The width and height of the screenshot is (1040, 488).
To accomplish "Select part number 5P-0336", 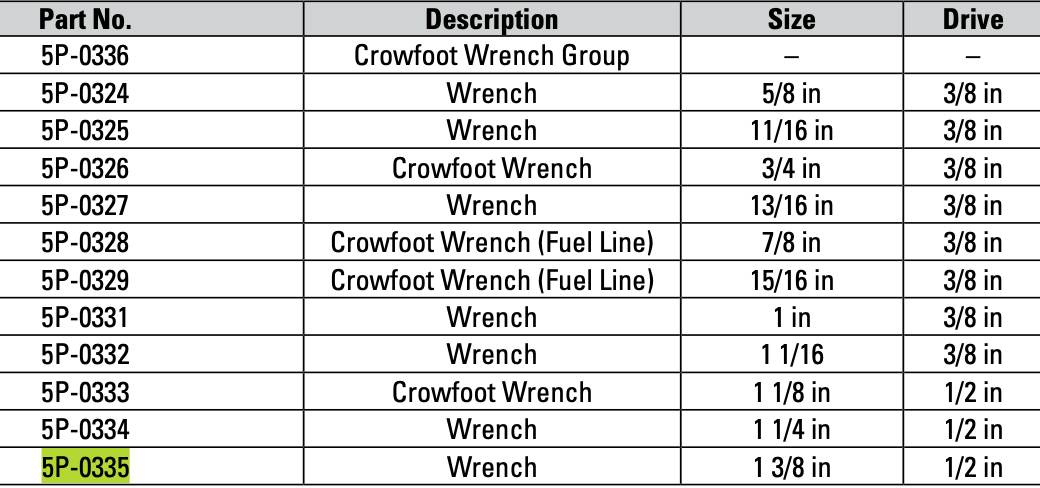I will click(x=86, y=56).
